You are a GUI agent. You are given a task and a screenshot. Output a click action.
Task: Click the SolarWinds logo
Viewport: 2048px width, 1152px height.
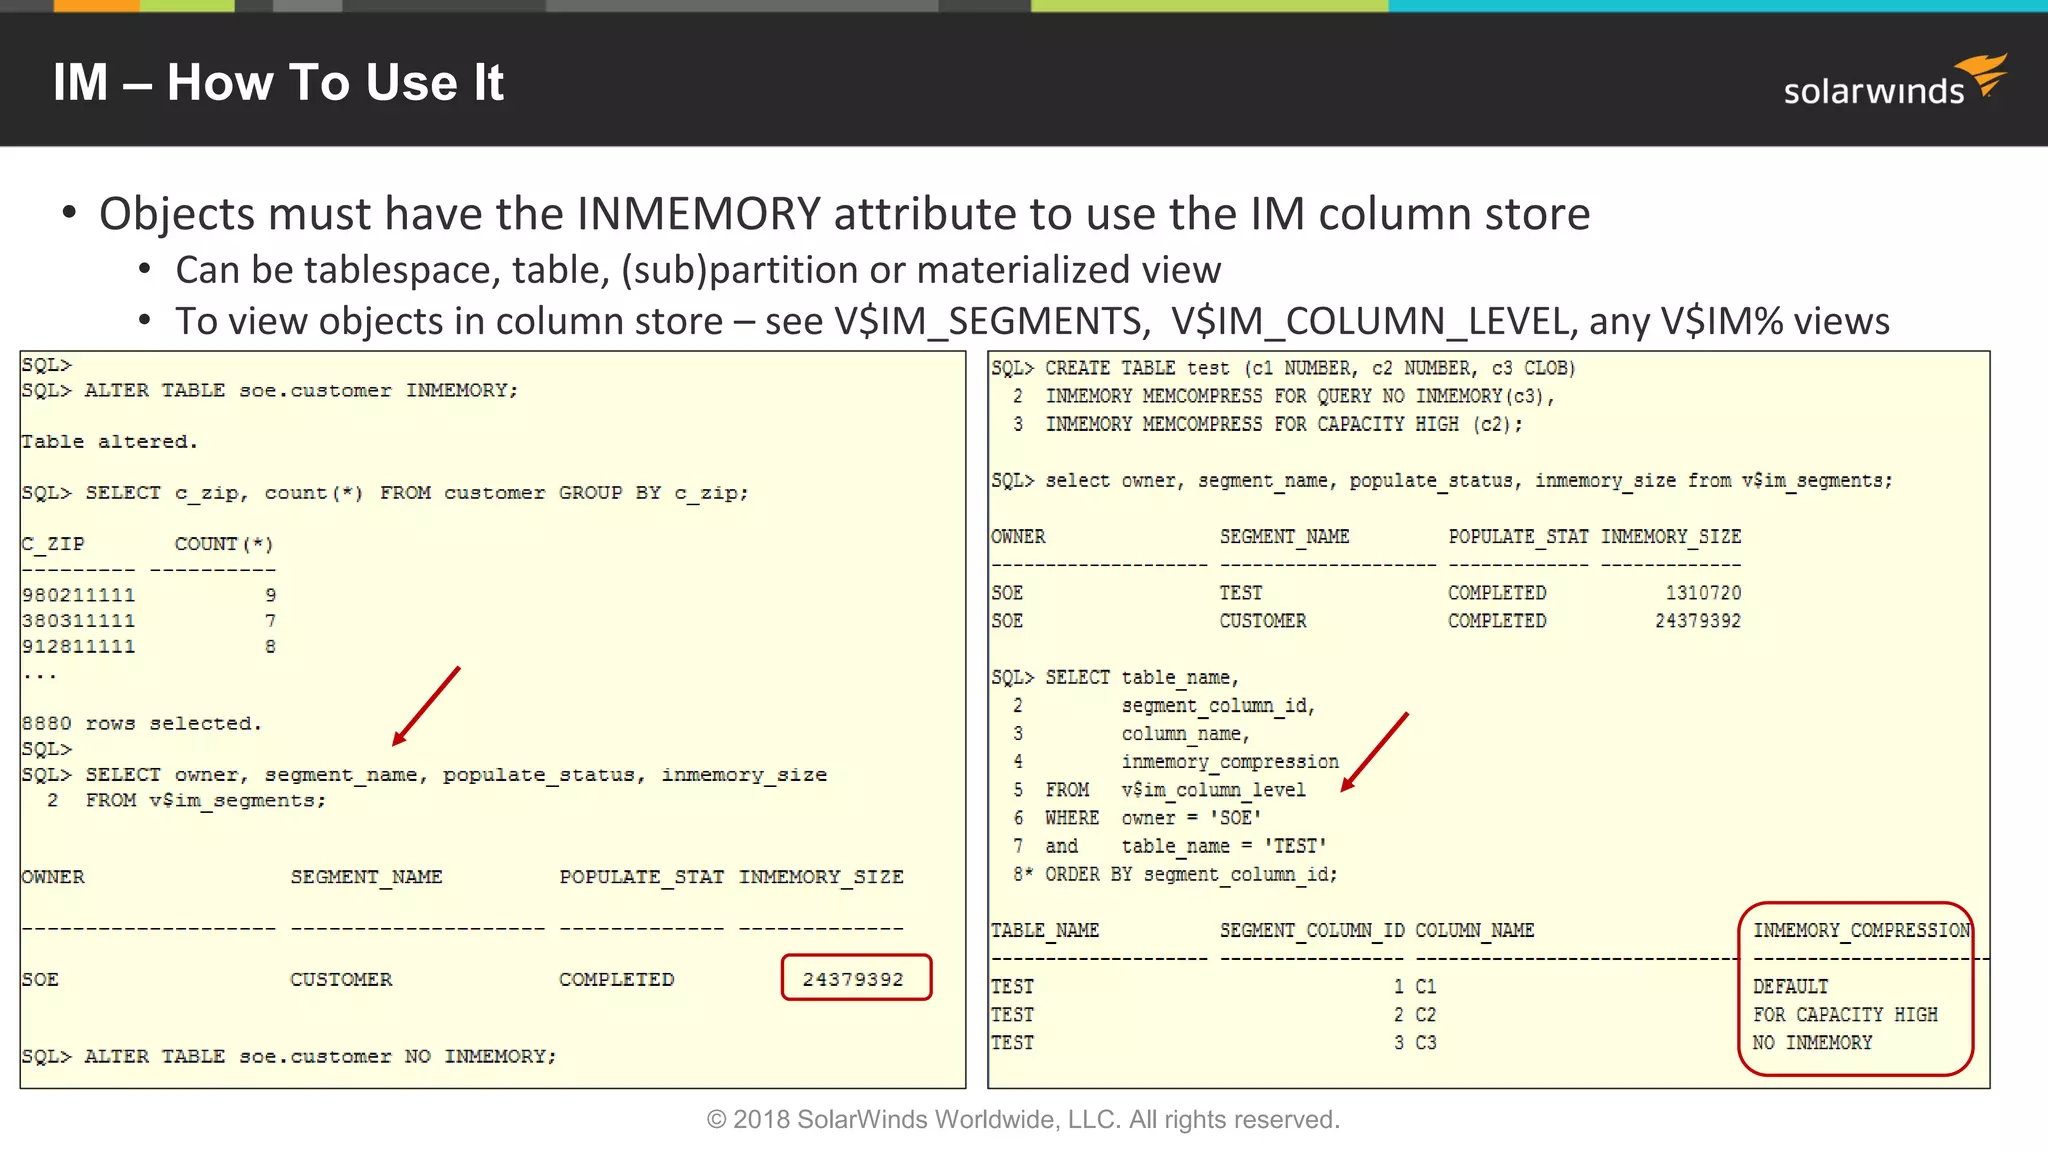point(1895,81)
